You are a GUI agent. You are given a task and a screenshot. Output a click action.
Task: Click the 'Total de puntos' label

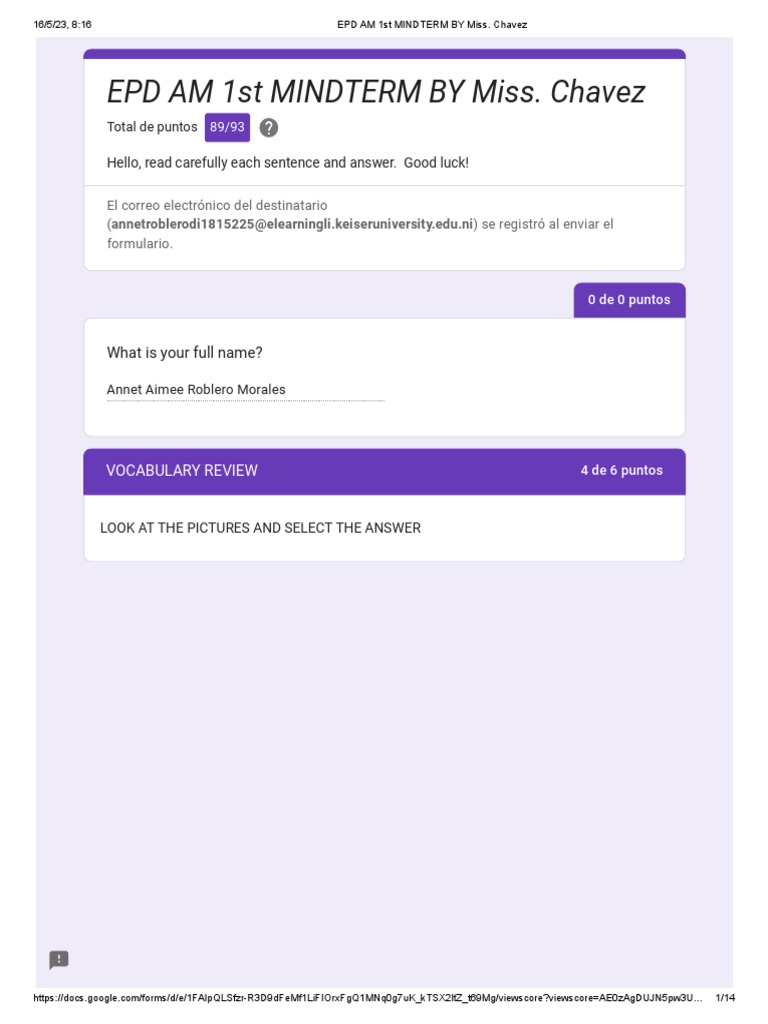click(x=152, y=127)
